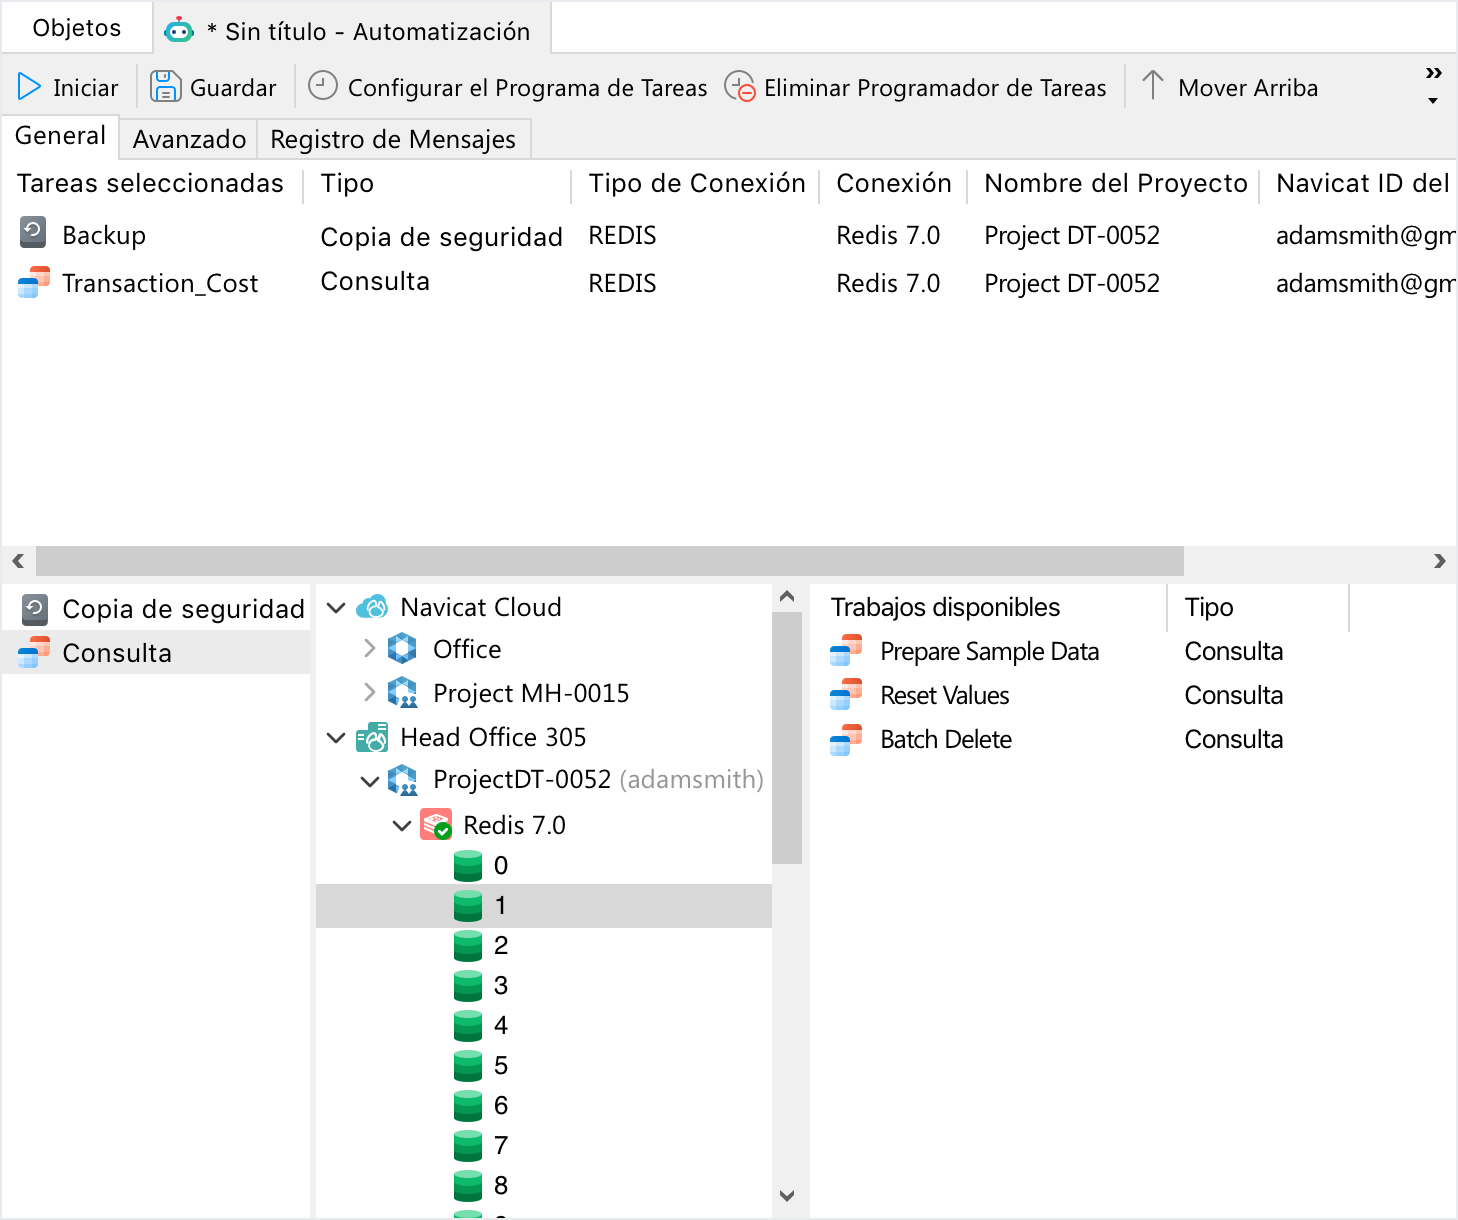This screenshot has width=1458, height=1220.
Task: Click the Reset Values job icon
Action: click(847, 694)
